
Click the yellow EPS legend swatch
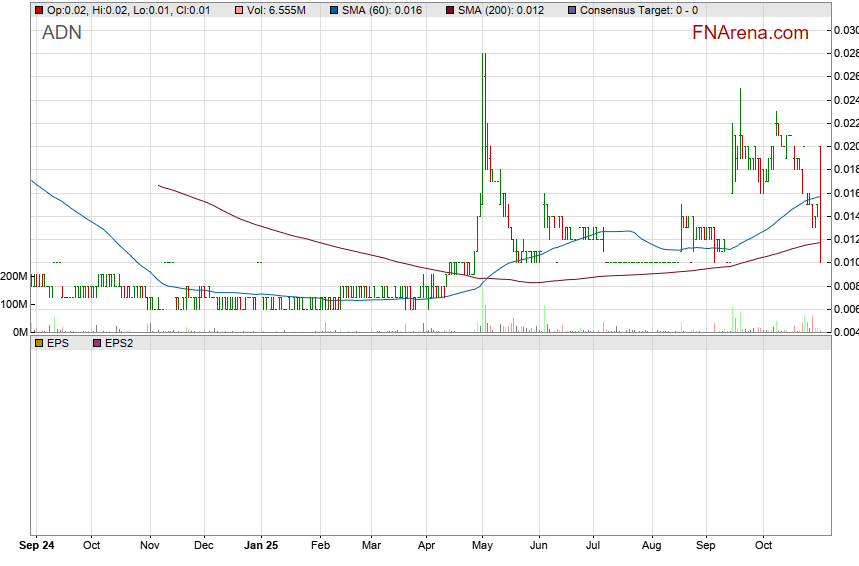(x=39, y=343)
